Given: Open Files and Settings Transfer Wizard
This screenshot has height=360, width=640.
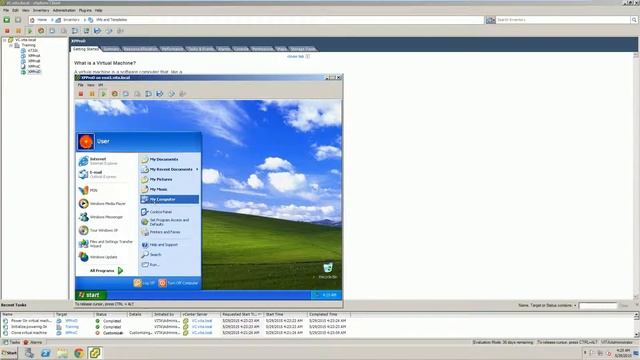Looking at the screenshot, I should [x=106, y=244].
